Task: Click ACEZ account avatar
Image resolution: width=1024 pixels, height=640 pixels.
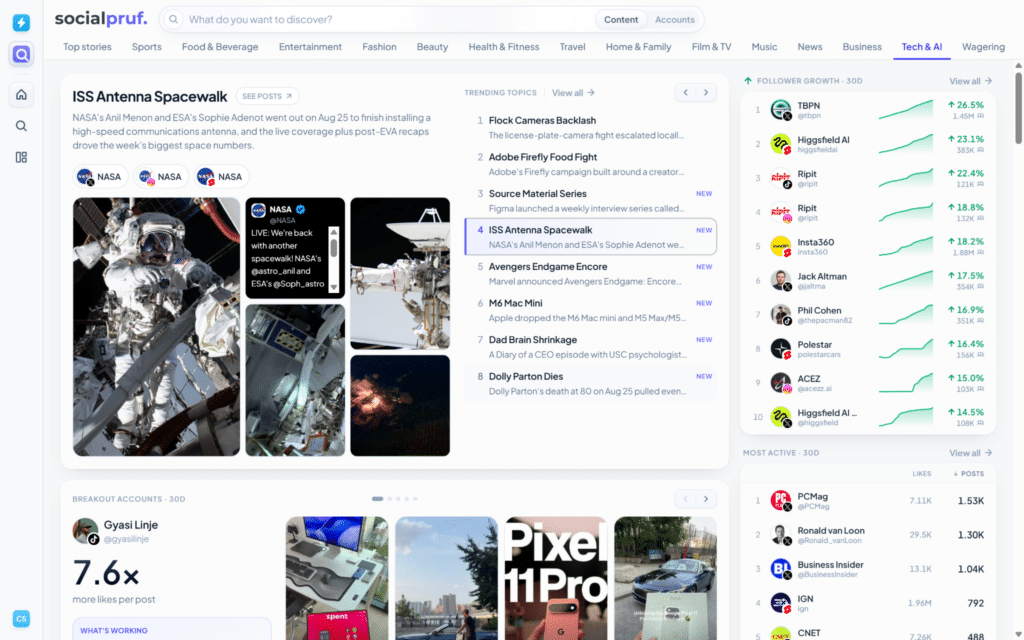Action: coord(780,383)
